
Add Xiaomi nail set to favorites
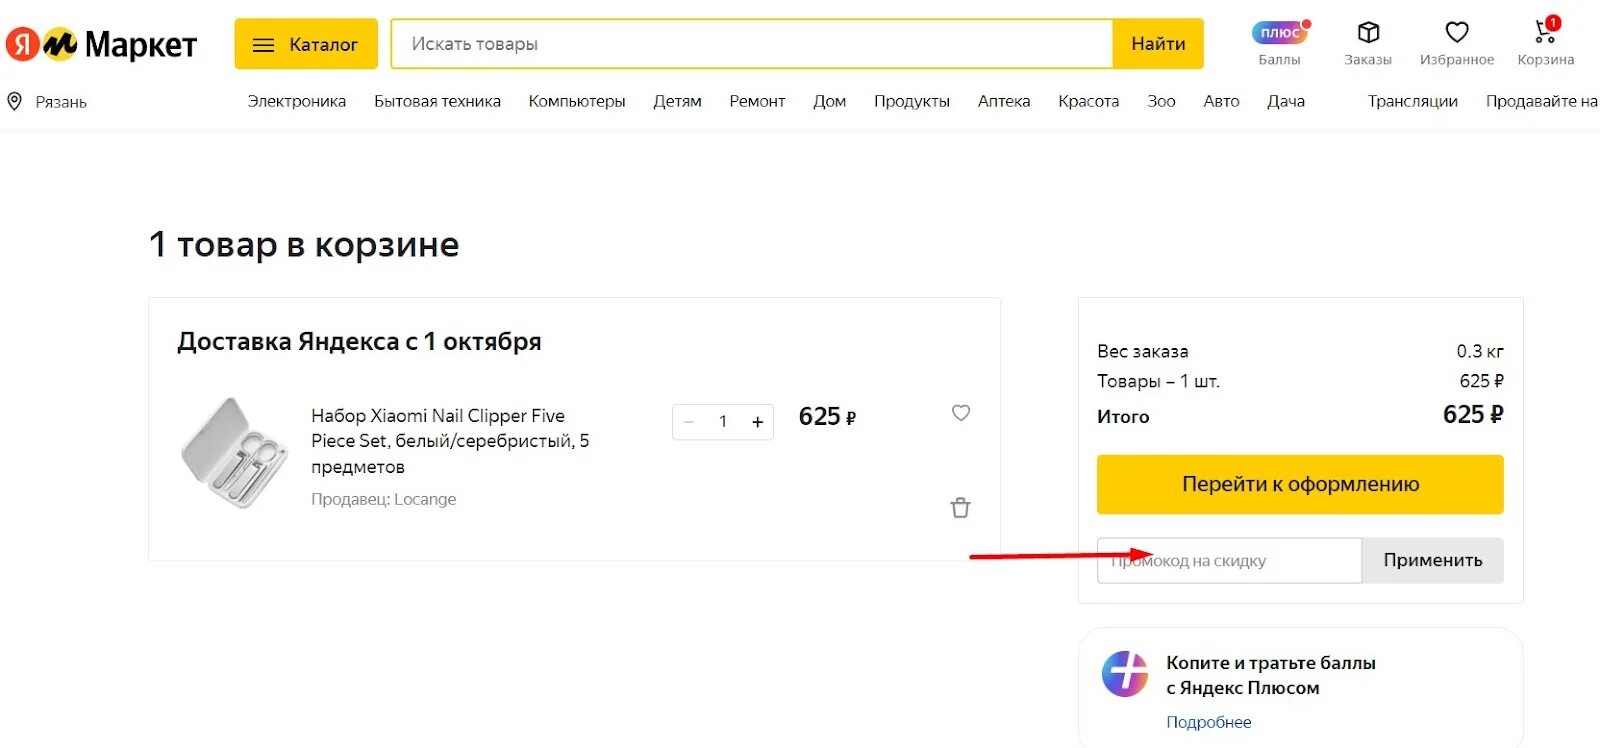tap(961, 413)
